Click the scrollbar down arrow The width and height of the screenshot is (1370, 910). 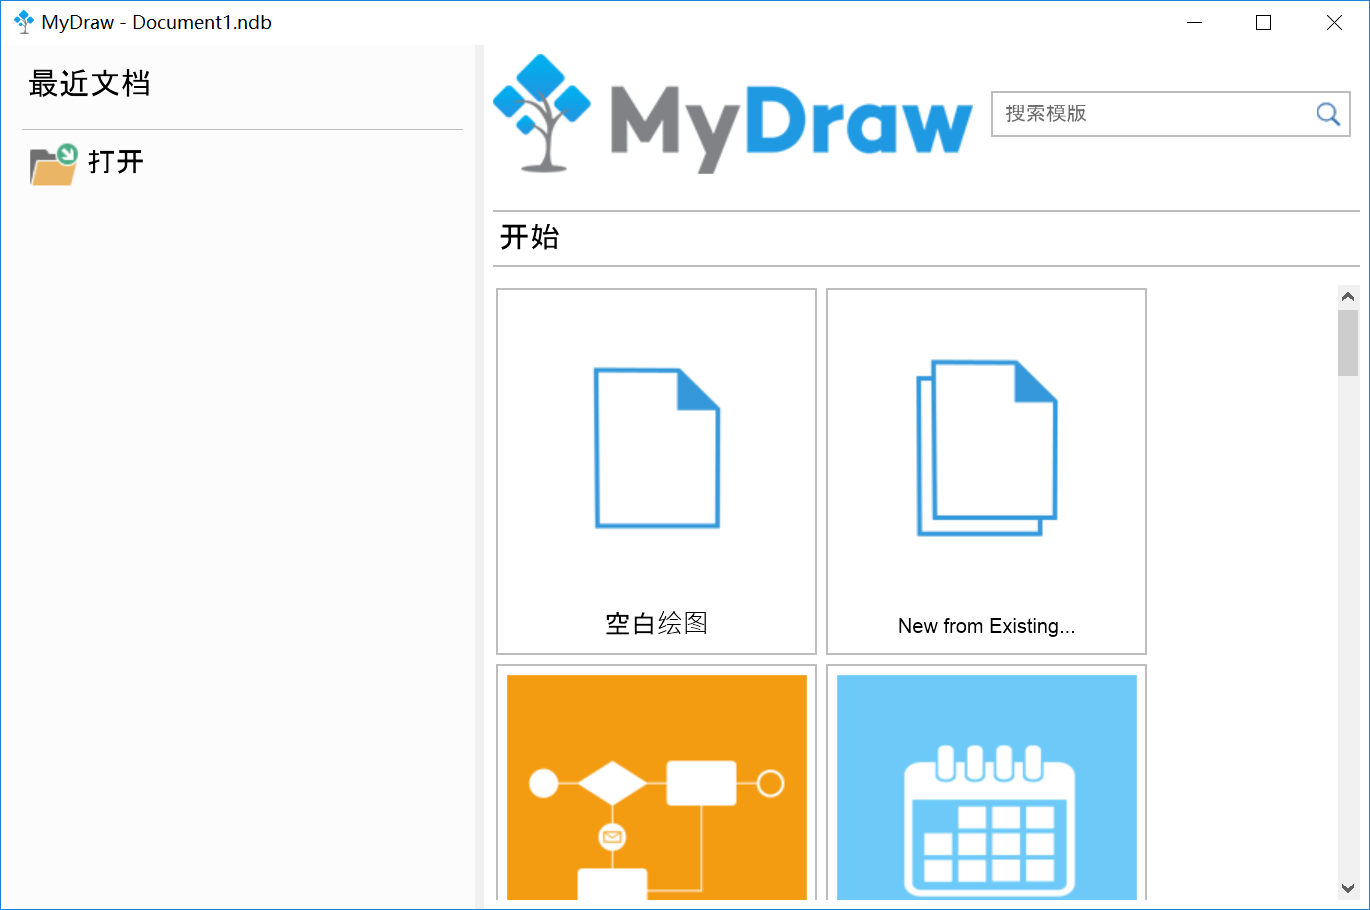click(x=1348, y=888)
